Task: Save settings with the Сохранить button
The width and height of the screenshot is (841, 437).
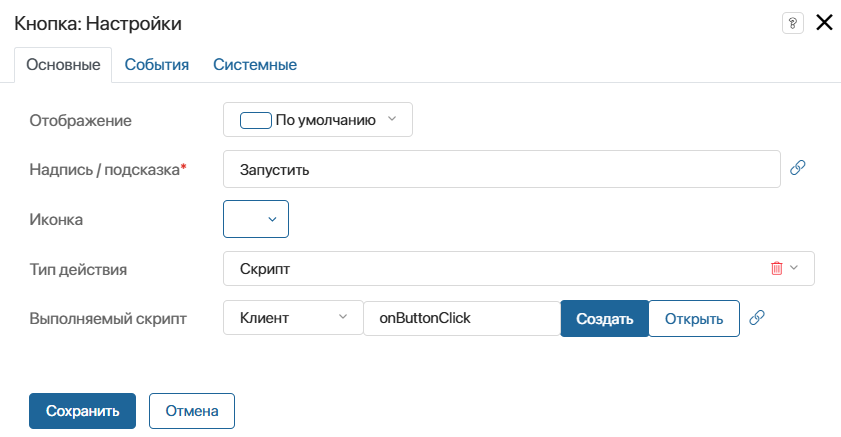Action: click(x=82, y=410)
